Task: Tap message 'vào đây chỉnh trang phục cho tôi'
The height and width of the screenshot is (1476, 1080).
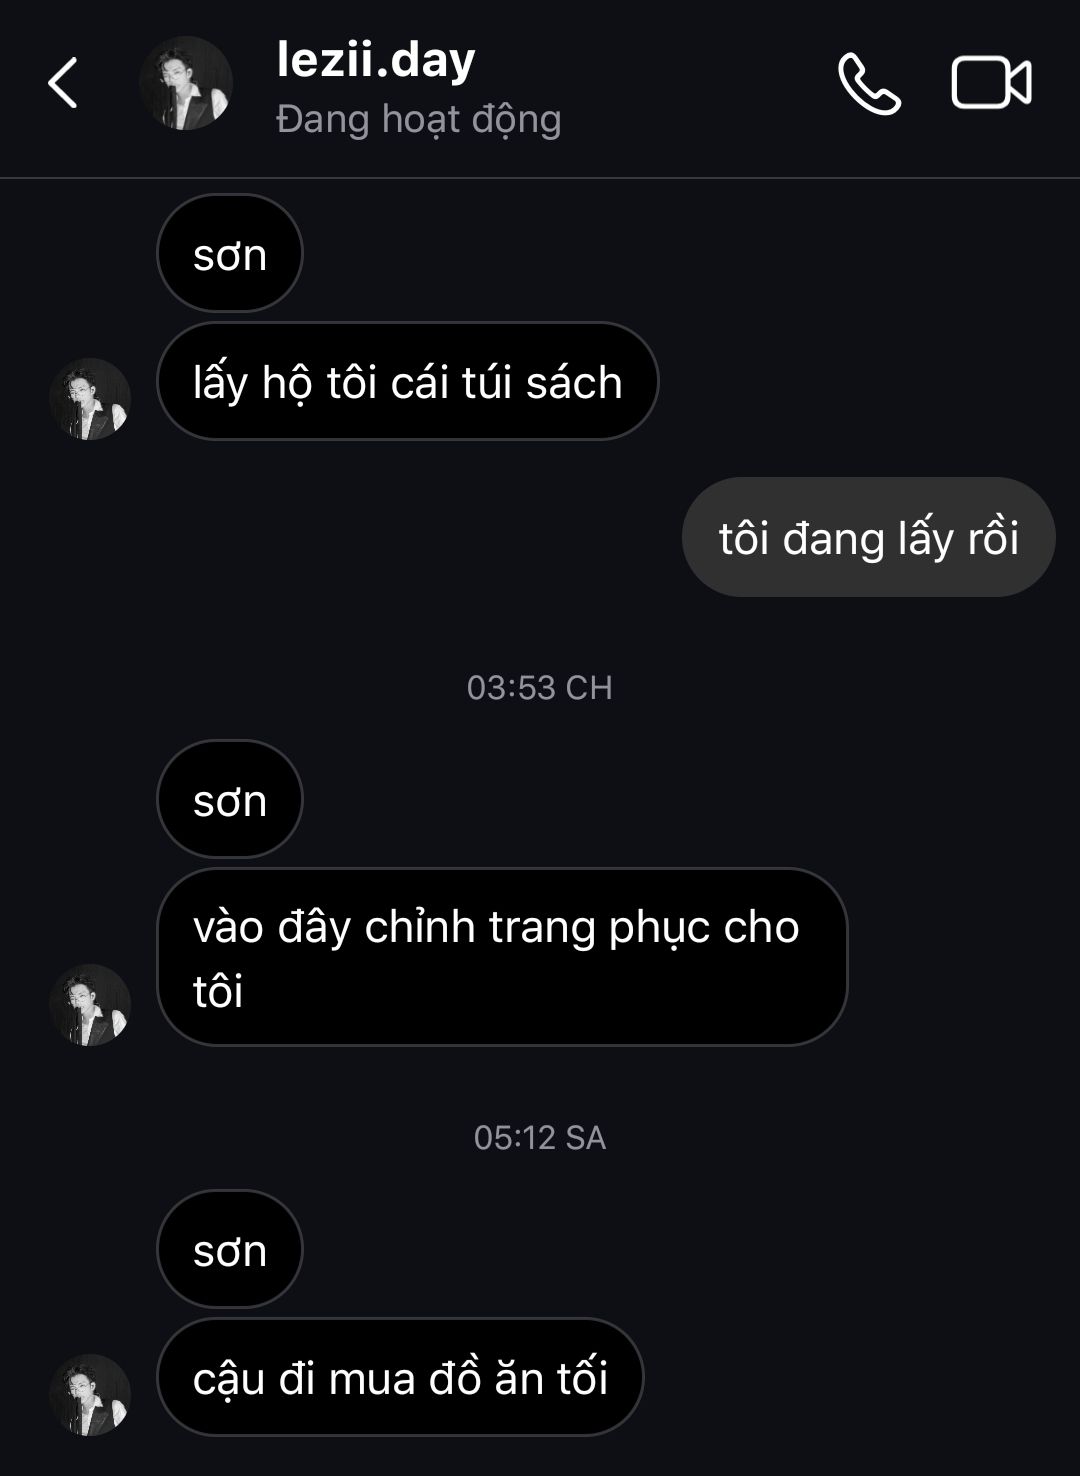Action: [502, 958]
